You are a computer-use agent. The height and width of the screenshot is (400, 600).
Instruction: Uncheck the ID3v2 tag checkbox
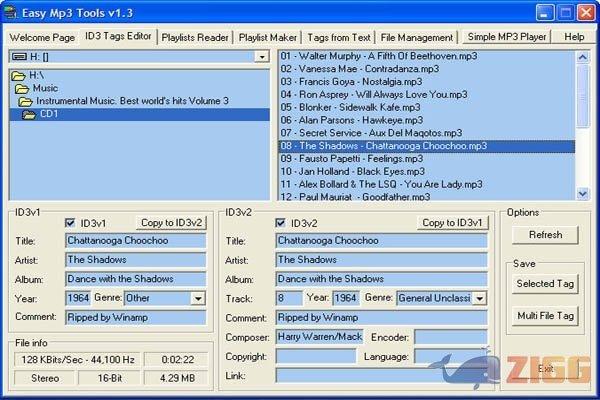(281, 222)
